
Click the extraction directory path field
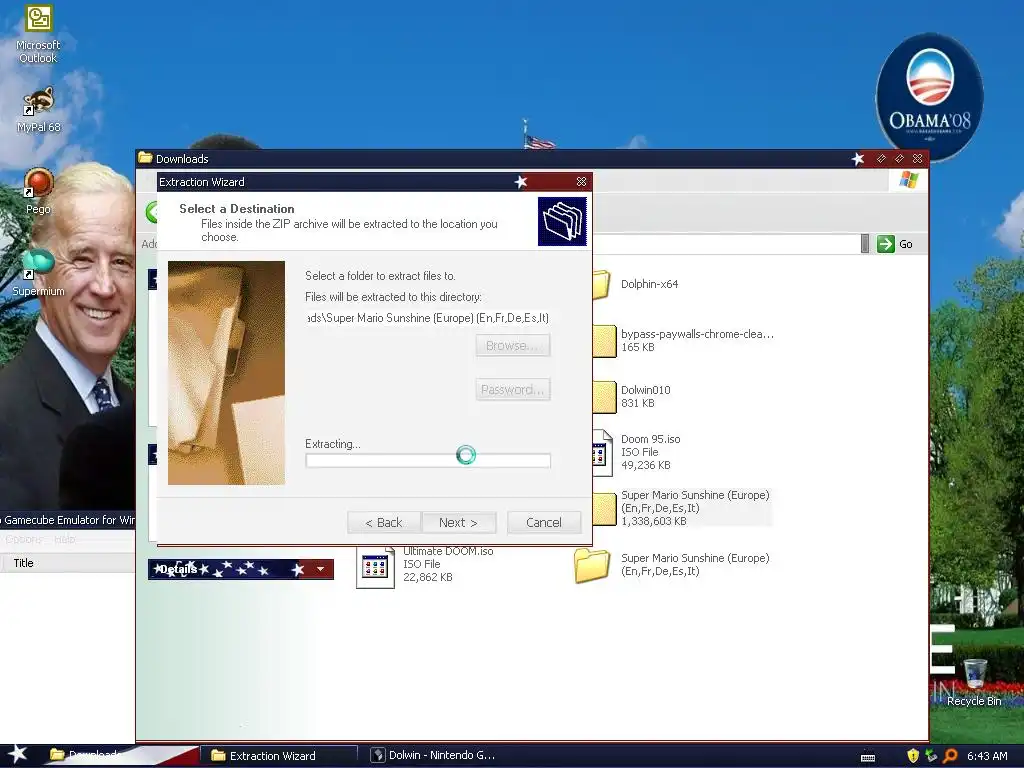point(428,318)
